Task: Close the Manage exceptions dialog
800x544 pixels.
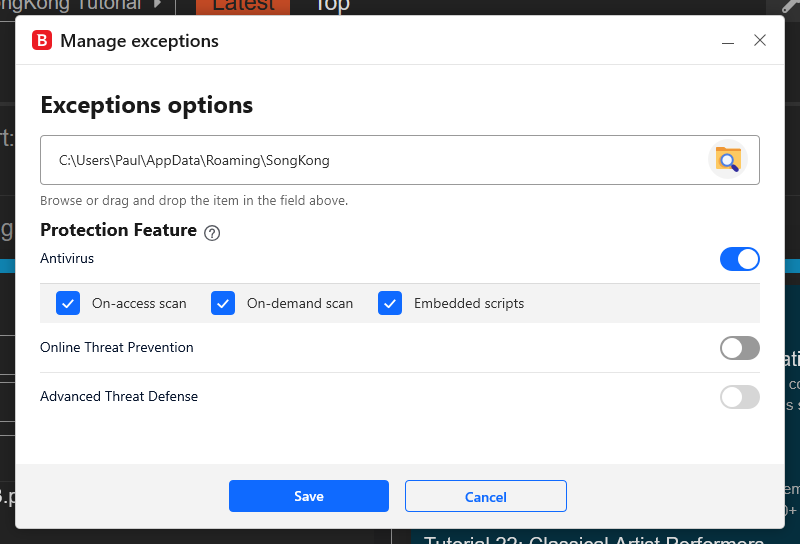Action: click(760, 41)
